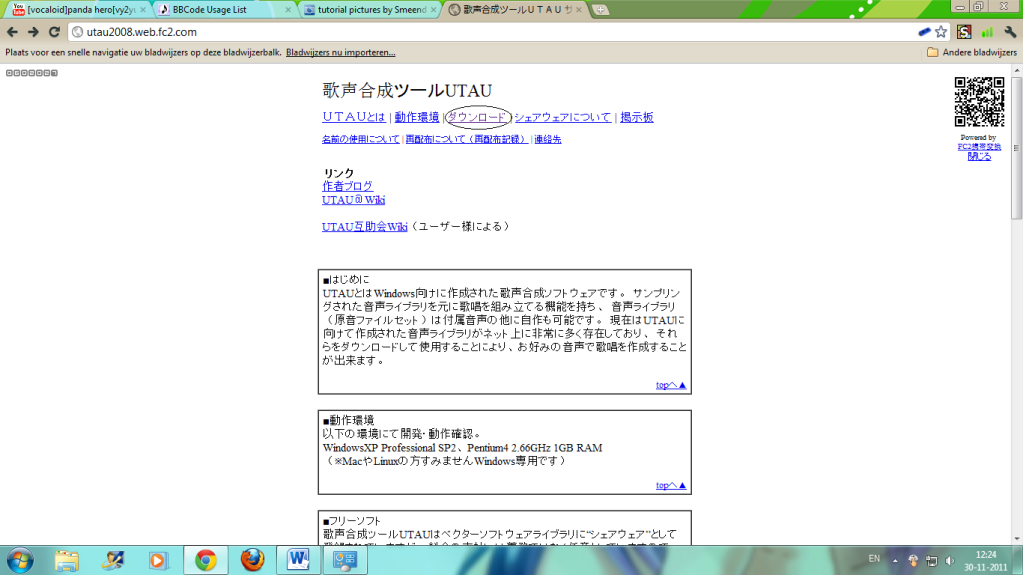
Task: Click top link in はじめに box
Action: point(671,385)
